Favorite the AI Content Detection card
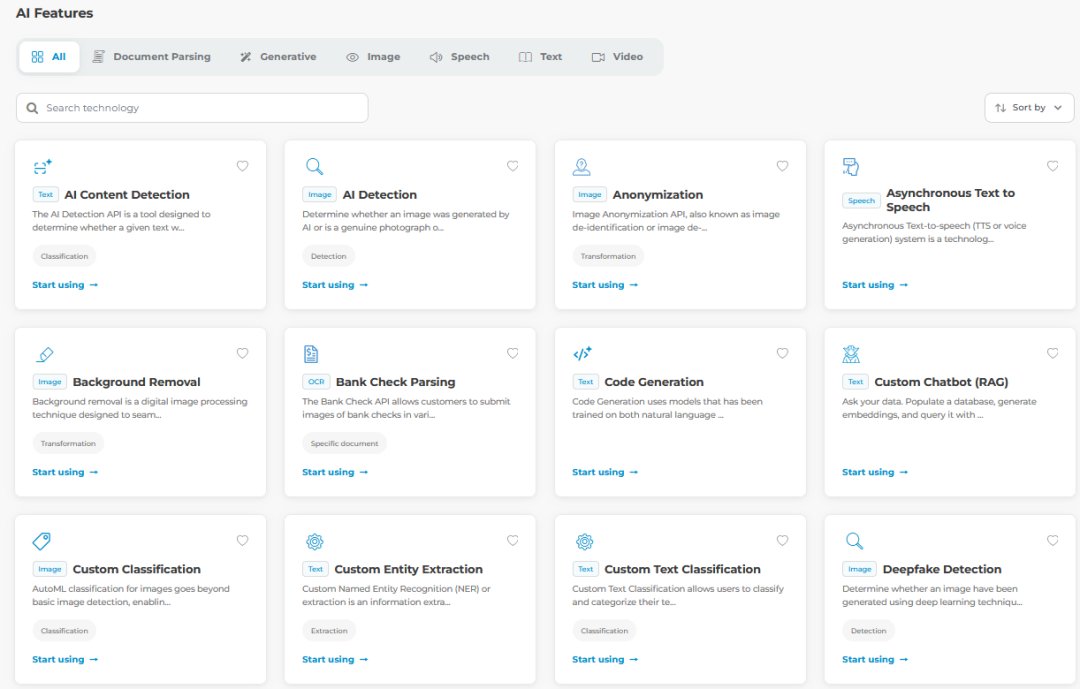This screenshot has height=689, width=1080. [242, 166]
